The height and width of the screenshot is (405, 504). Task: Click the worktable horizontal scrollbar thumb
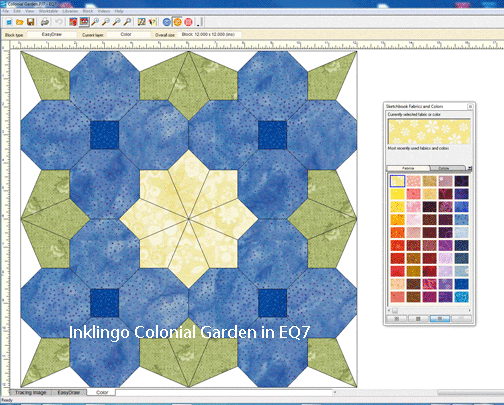click(470, 393)
